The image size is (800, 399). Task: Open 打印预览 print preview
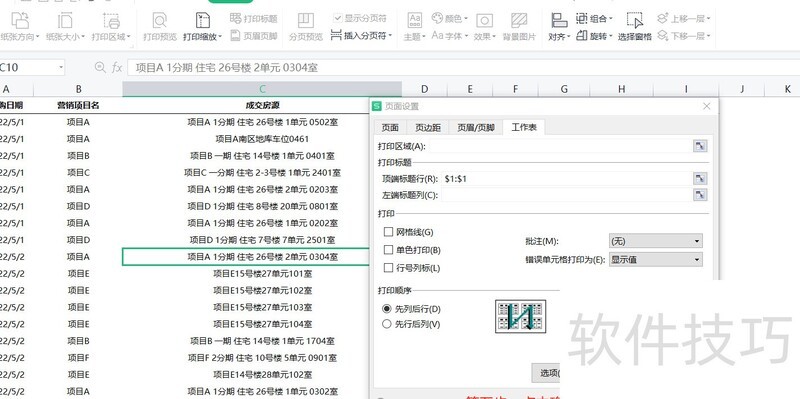(x=160, y=27)
